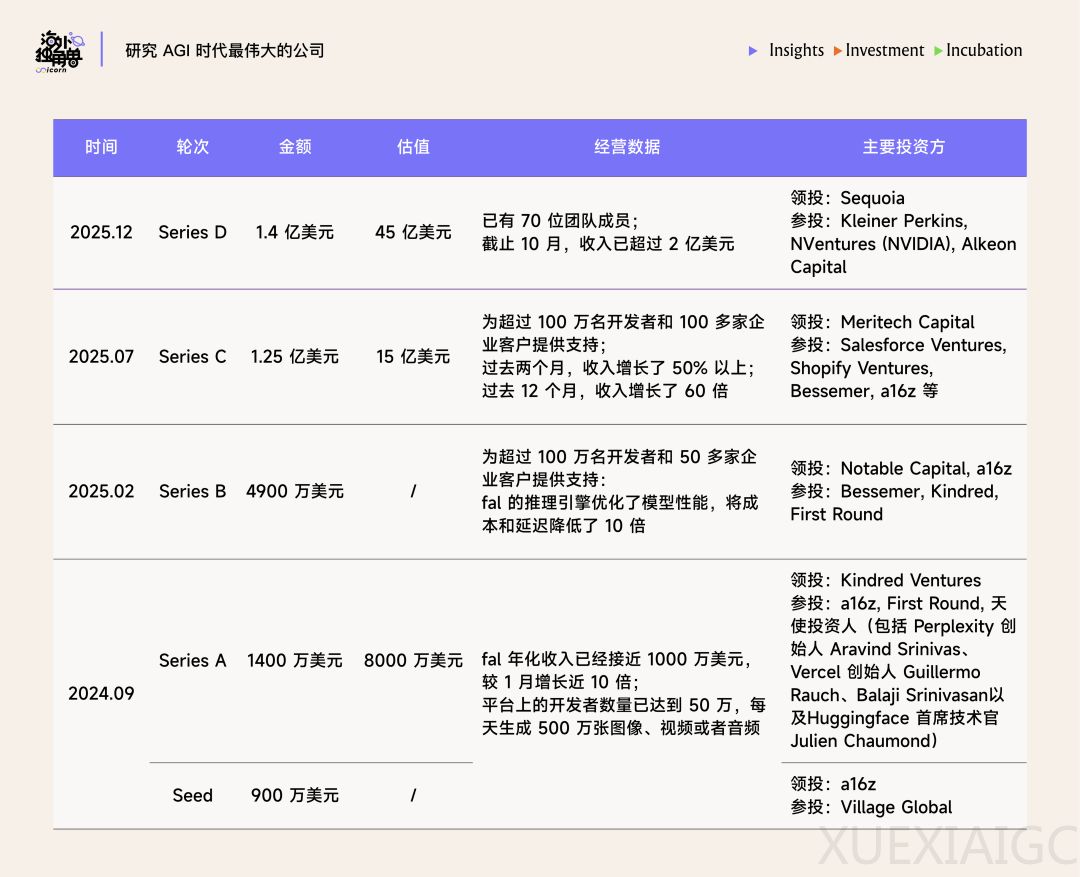This screenshot has height=877, width=1080.
Task: Switch to the Investment section
Action: [884, 50]
